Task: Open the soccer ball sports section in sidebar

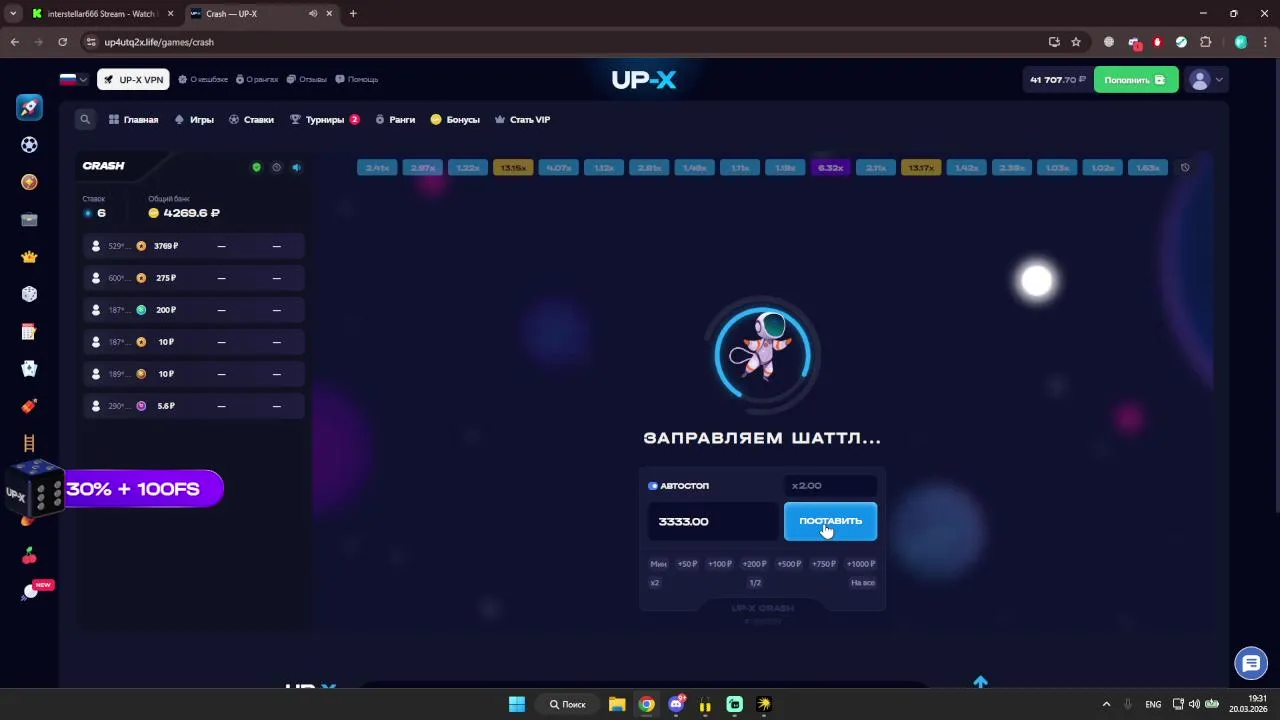Action: pyautogui.click(x=29, y=145)
